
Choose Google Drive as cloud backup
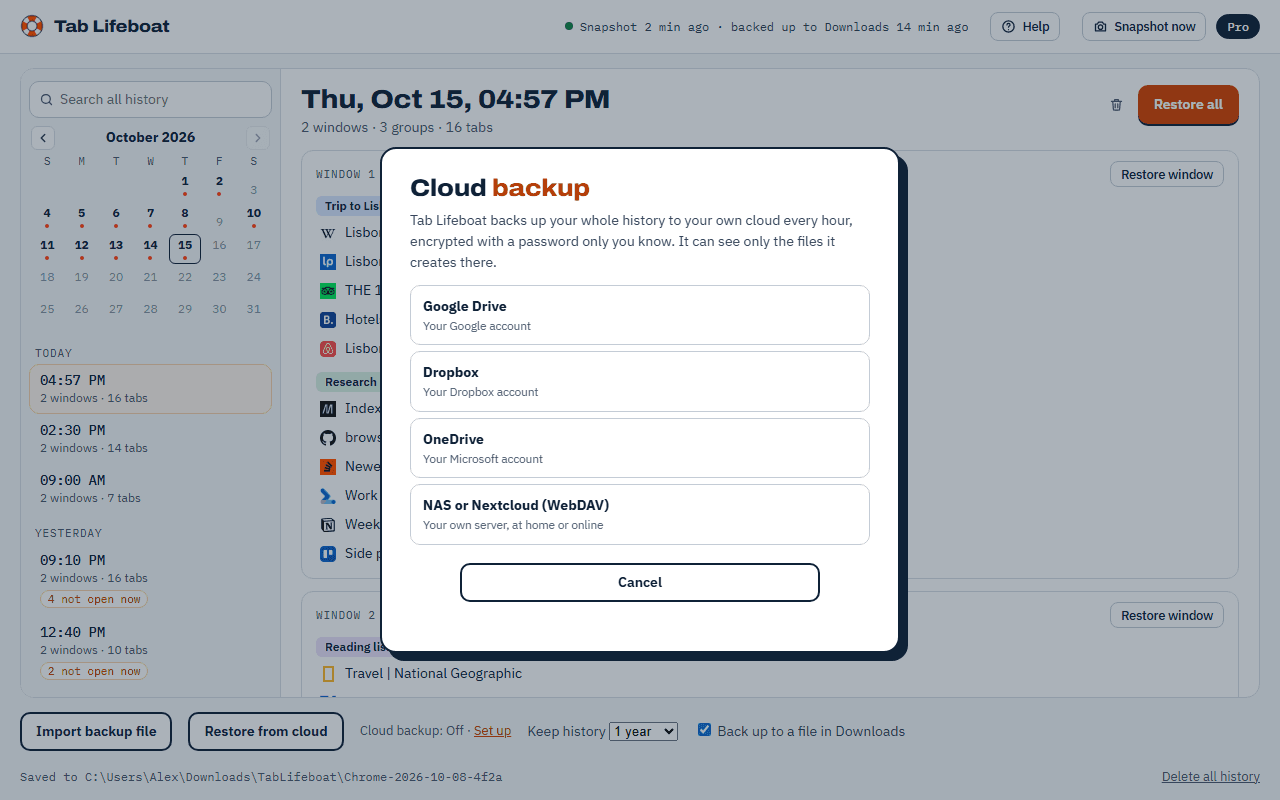pyautogui.click(x=640, y=315)
